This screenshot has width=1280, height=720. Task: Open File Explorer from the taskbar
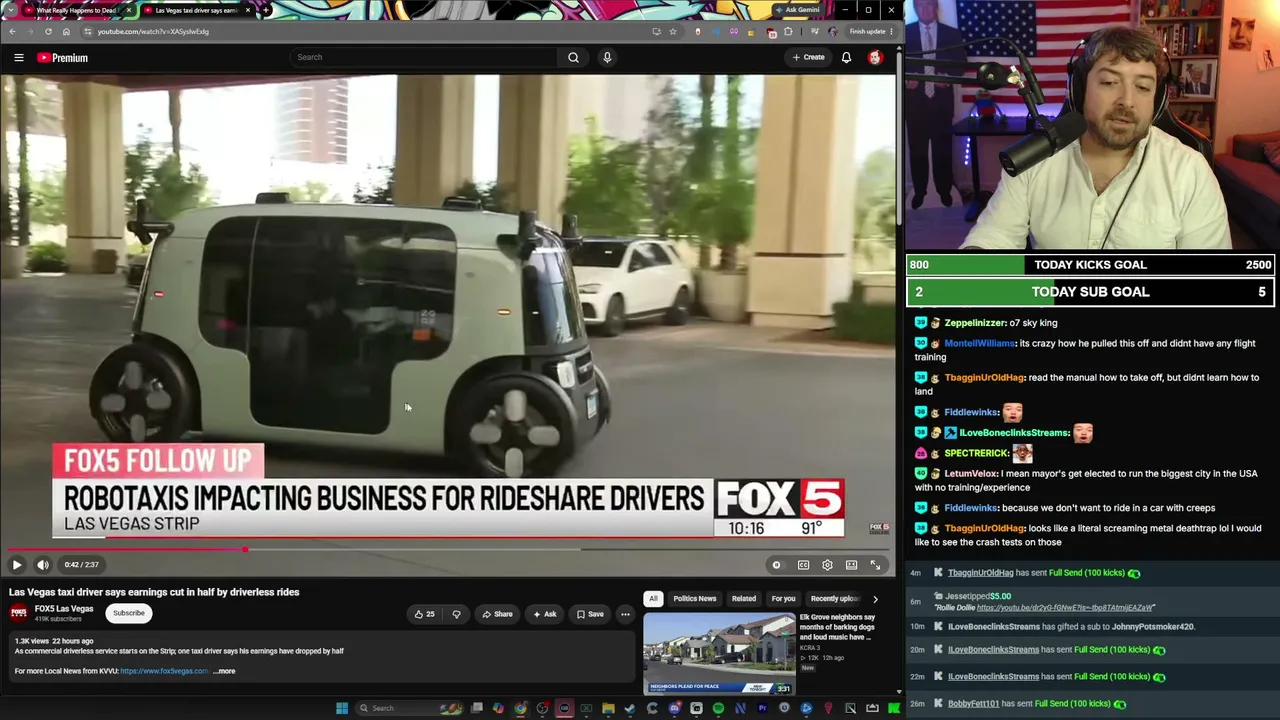608,708
